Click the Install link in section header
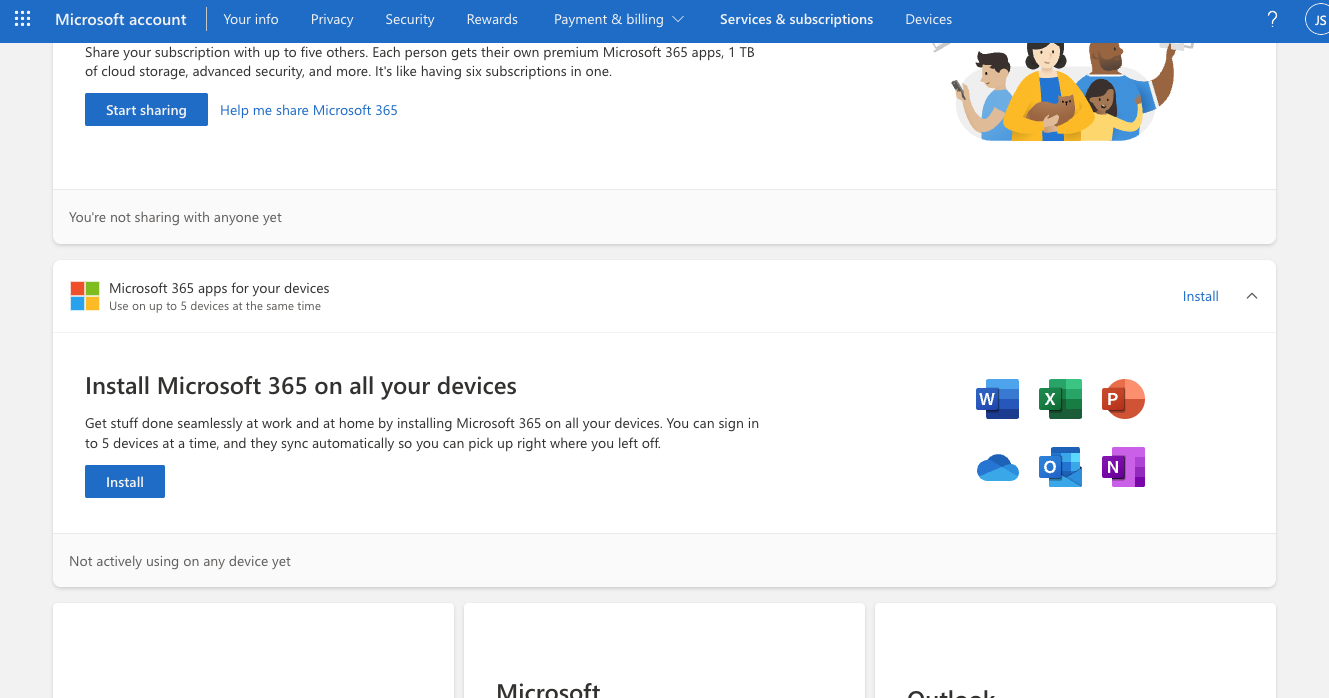Screen dimensions: 1329x698 tap(1201, 296)
